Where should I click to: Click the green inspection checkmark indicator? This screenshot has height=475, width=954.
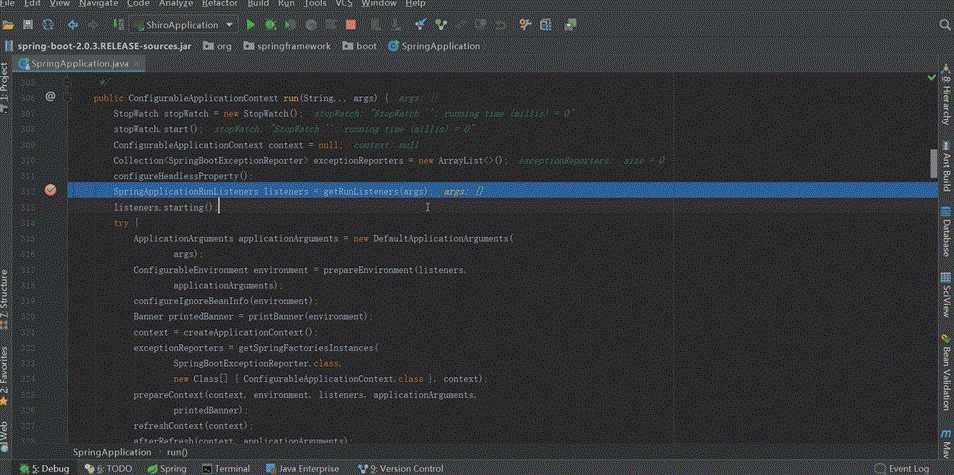pyautogui.click(x=932, y=78)
